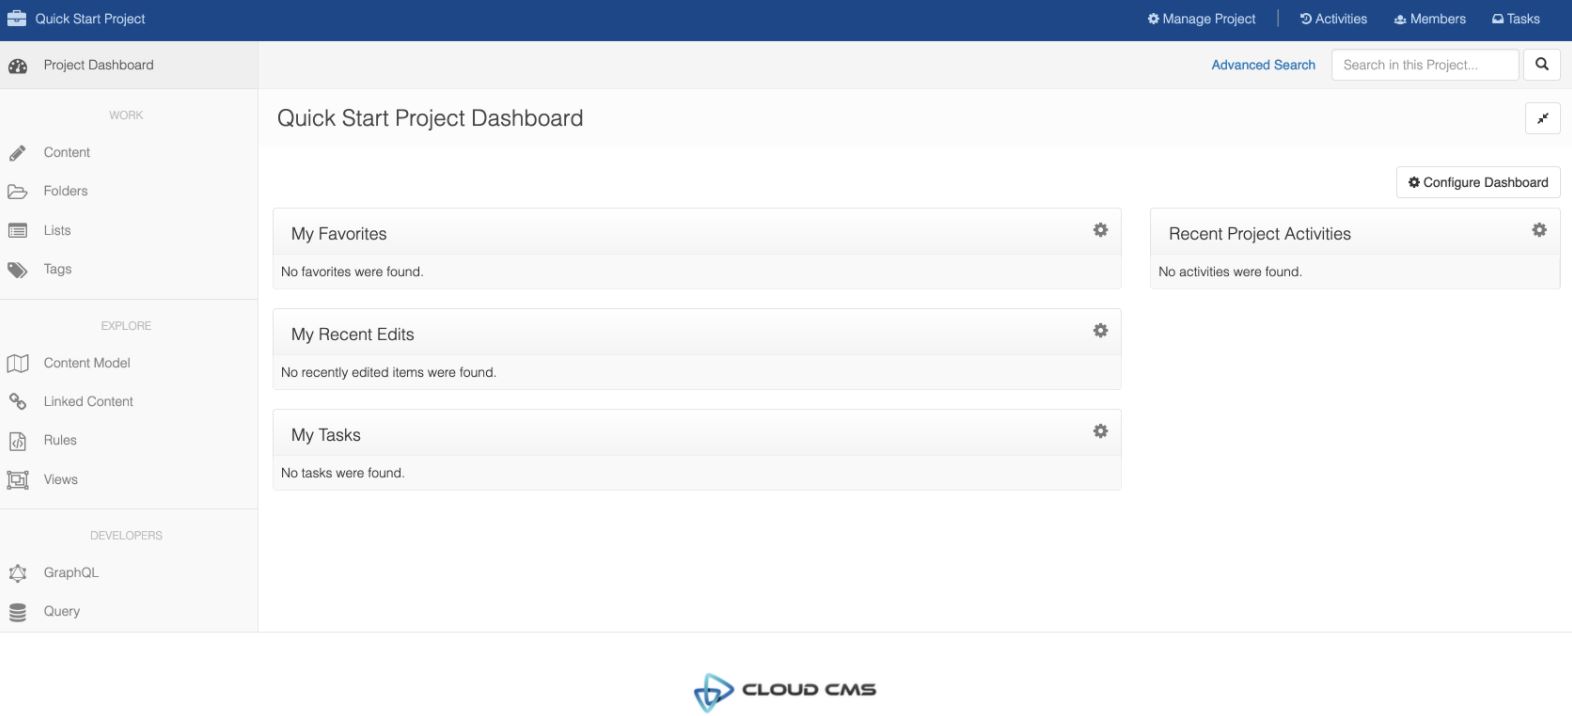Open Members in the top bar
Screen dimensions: 1572x716
coord(1430,19)
